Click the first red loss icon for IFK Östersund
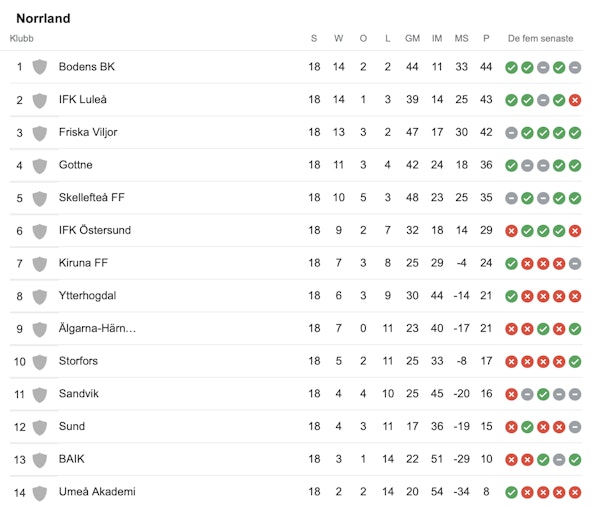593x509 pixels. pyautogui.click(x=511, y=231)
